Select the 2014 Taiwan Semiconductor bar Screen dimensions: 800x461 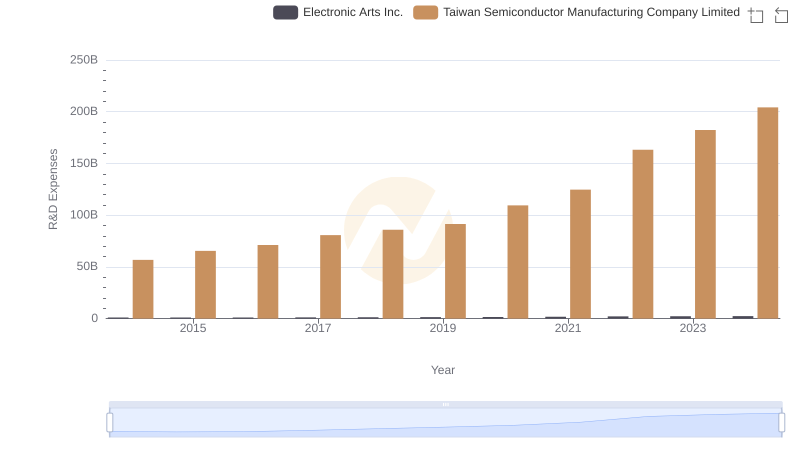point(143,289)
